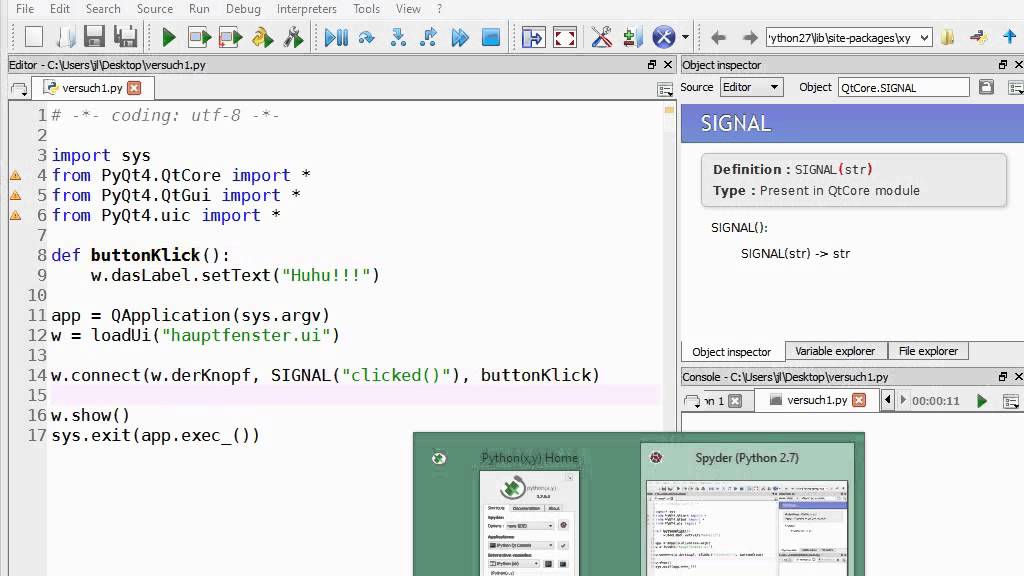Viewport: 1024px width, 576px height.
Task: Toggle maximize current pane
Action: point(534,37)
